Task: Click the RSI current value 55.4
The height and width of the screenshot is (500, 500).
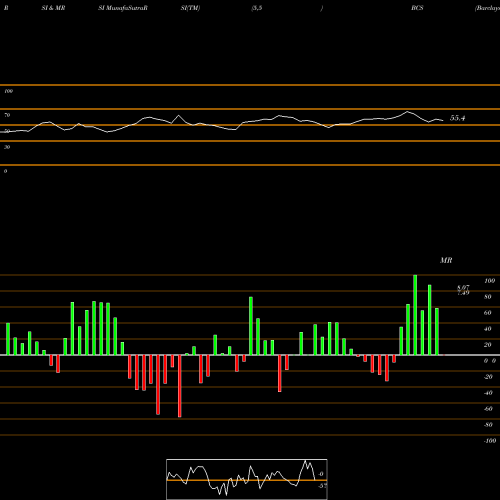Action: coord(457,118)
